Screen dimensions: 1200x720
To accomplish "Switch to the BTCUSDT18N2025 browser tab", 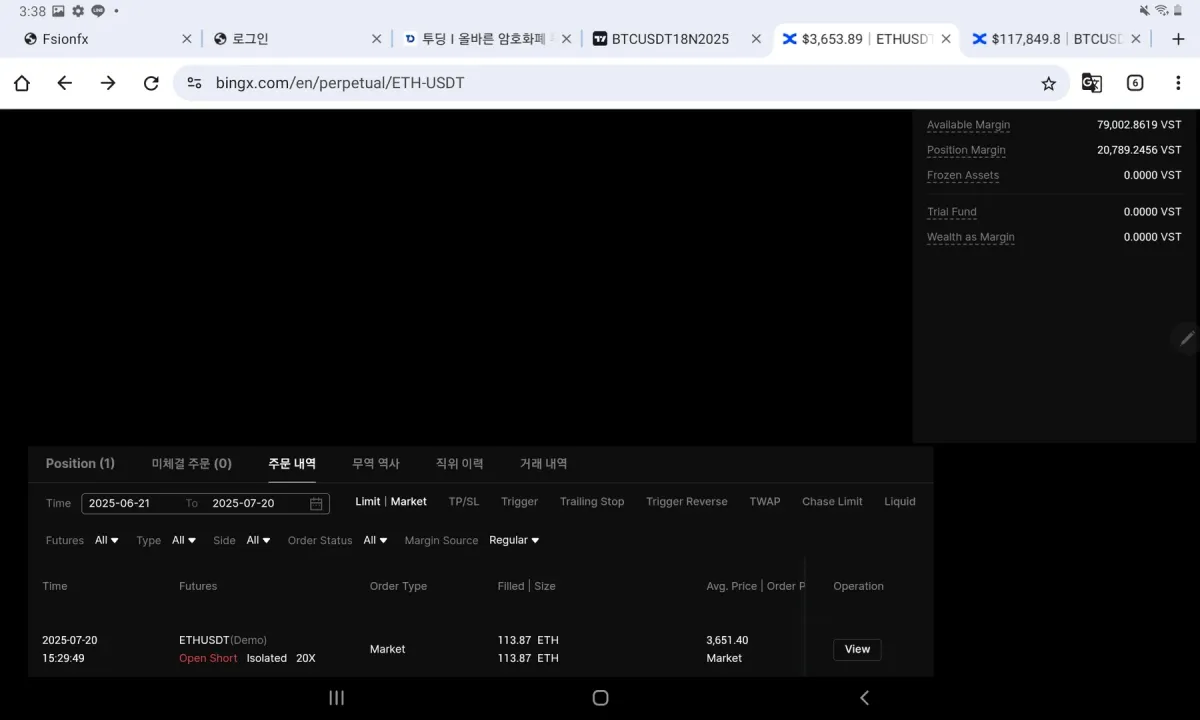I will coord(669,39).
